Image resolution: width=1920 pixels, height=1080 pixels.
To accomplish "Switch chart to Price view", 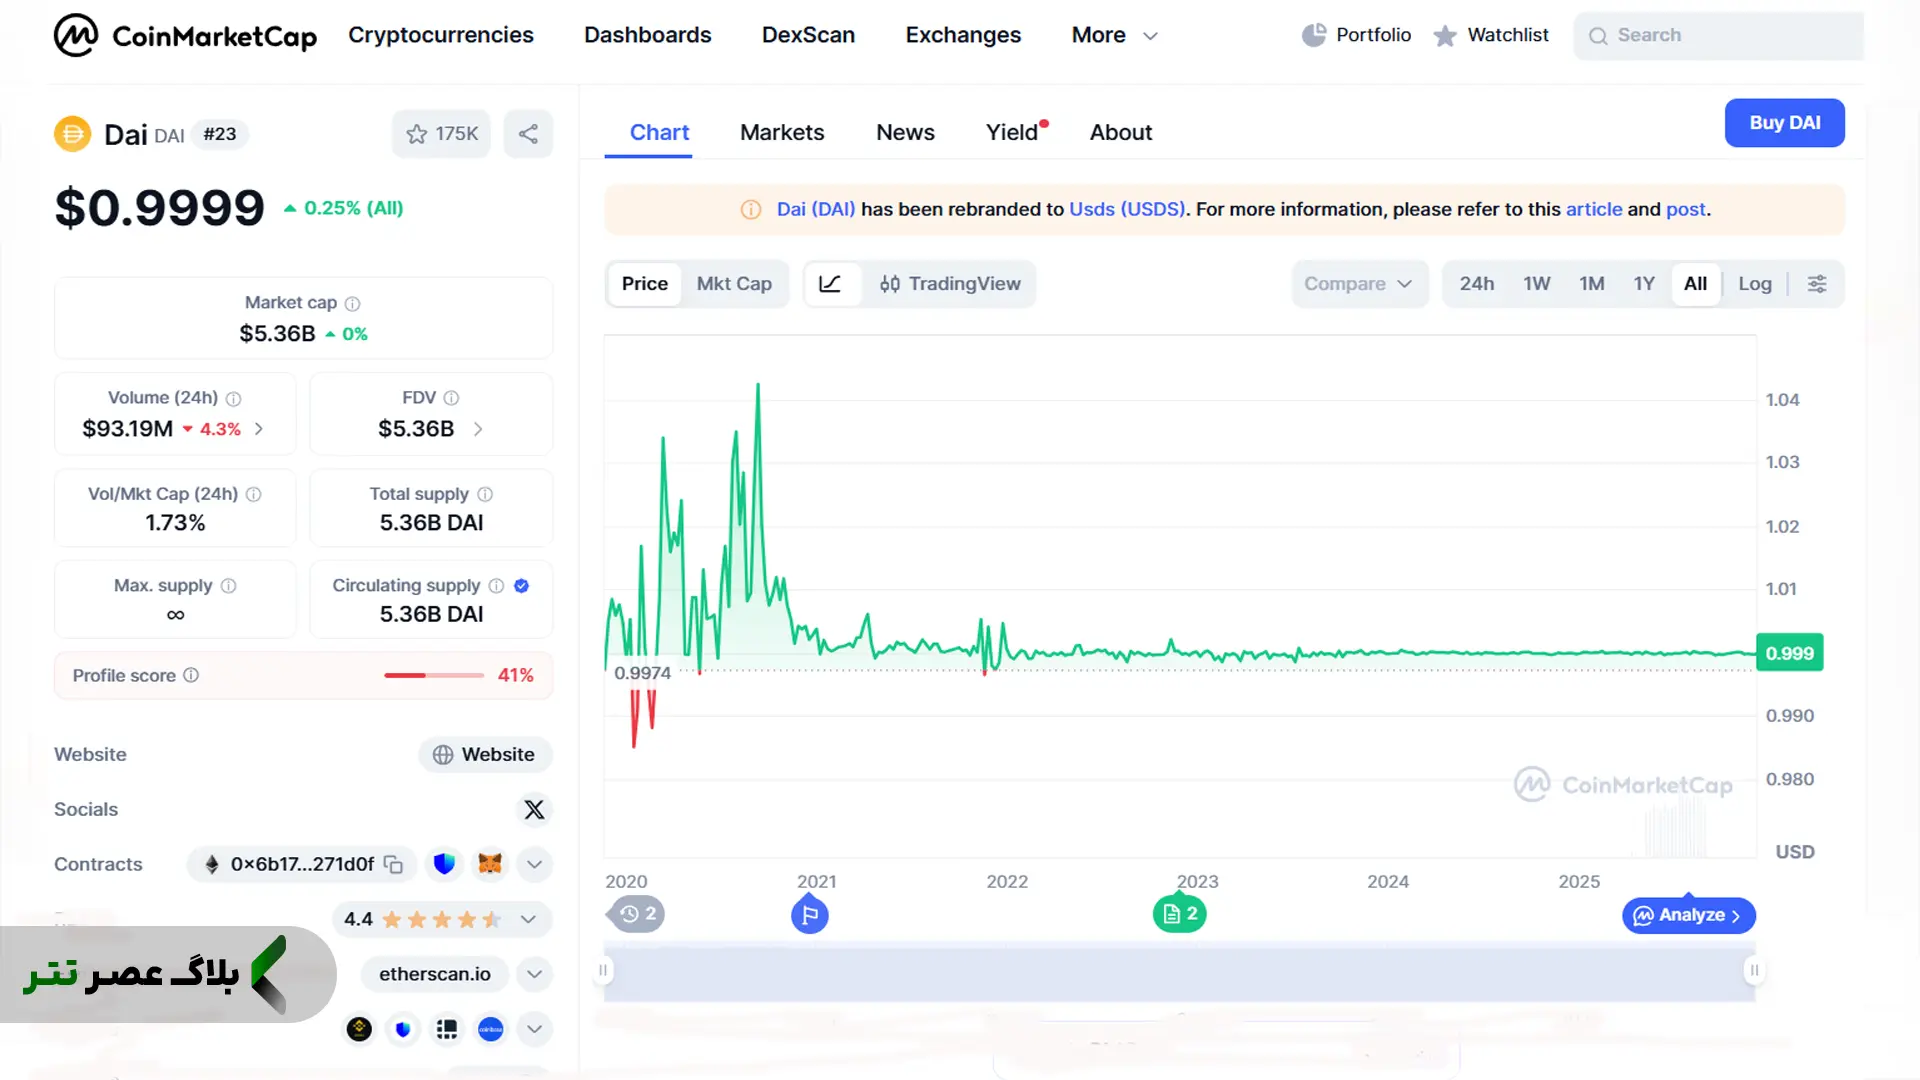I will tap(645, 284).
